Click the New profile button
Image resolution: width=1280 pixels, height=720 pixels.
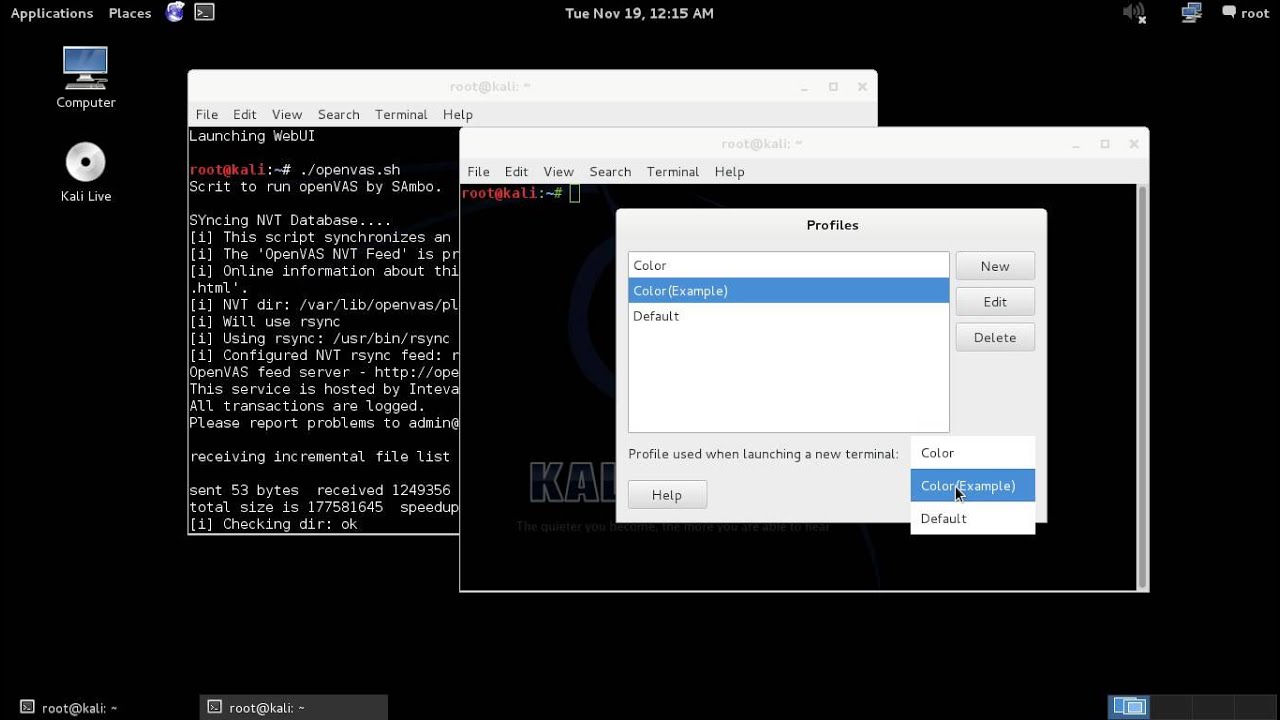click(x=995, y=266)
